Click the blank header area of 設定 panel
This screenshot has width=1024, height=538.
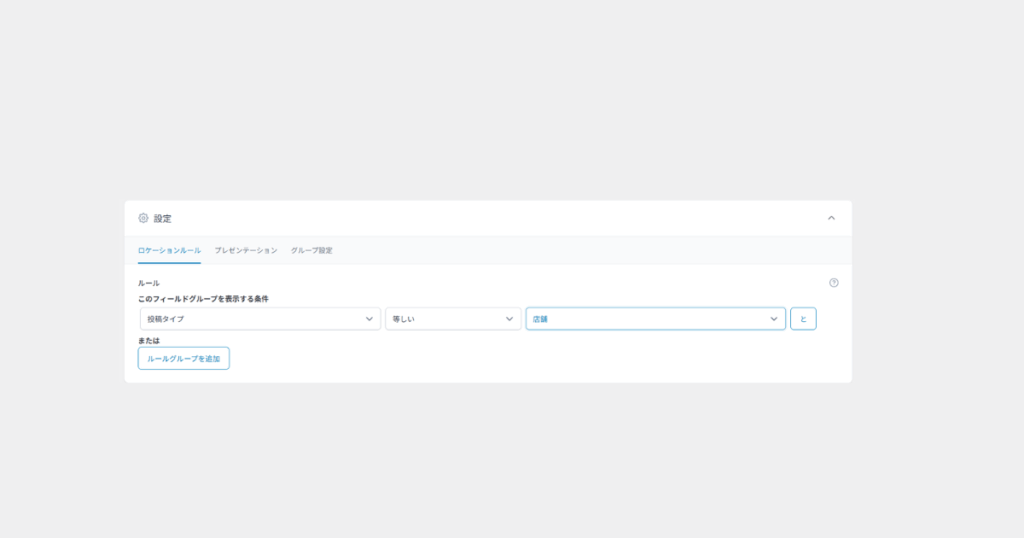[500, 218]
